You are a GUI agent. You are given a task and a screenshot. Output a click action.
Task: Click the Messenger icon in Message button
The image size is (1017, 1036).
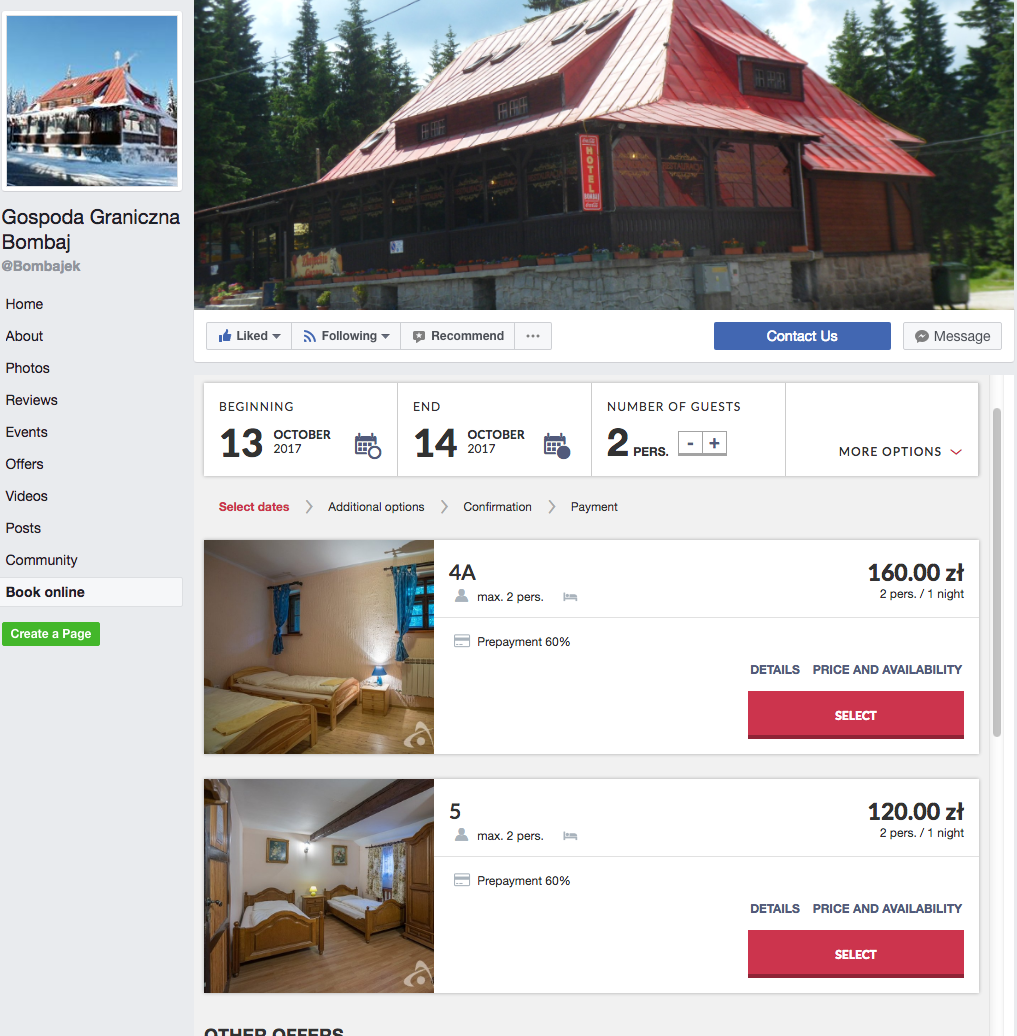click(x=921, y=336)
